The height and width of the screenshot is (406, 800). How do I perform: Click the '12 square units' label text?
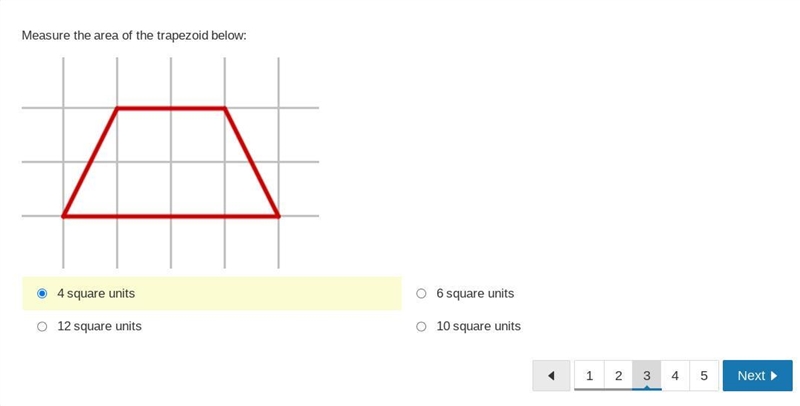[x=99, y=326]
